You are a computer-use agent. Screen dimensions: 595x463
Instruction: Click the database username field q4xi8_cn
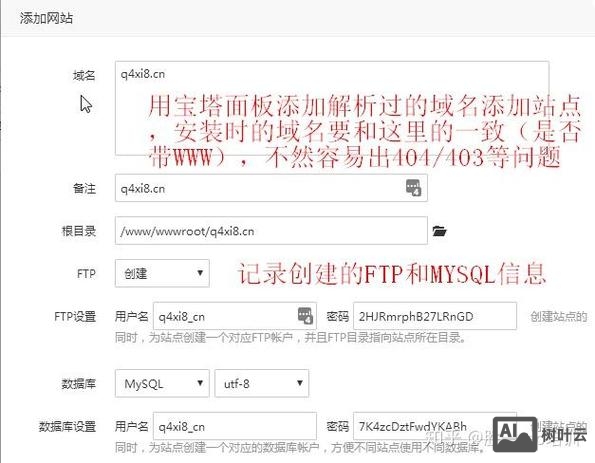point(235,426)
